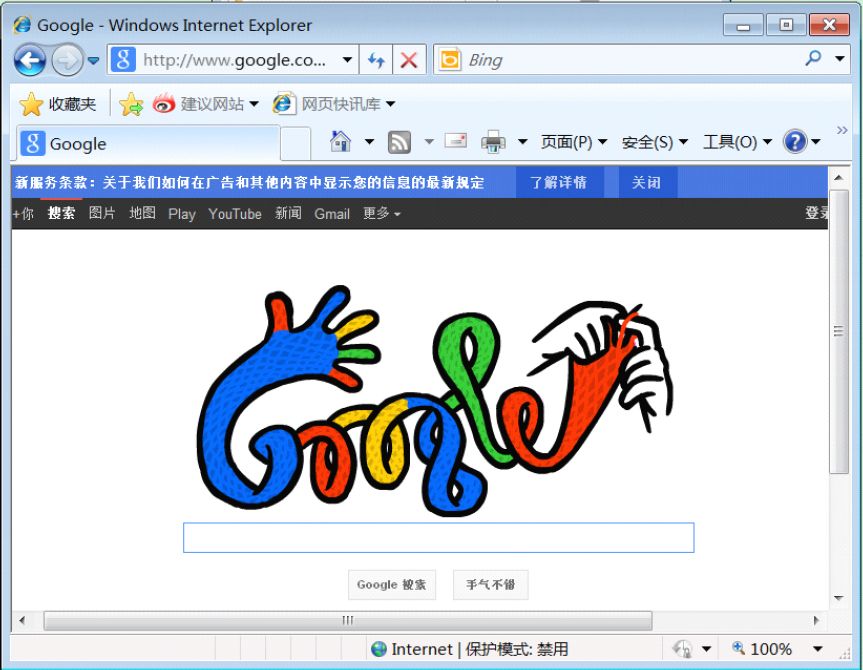Minimize the Internet Explorer window
Viewport: 863px width, 670px height.
[x=743, y=25]
